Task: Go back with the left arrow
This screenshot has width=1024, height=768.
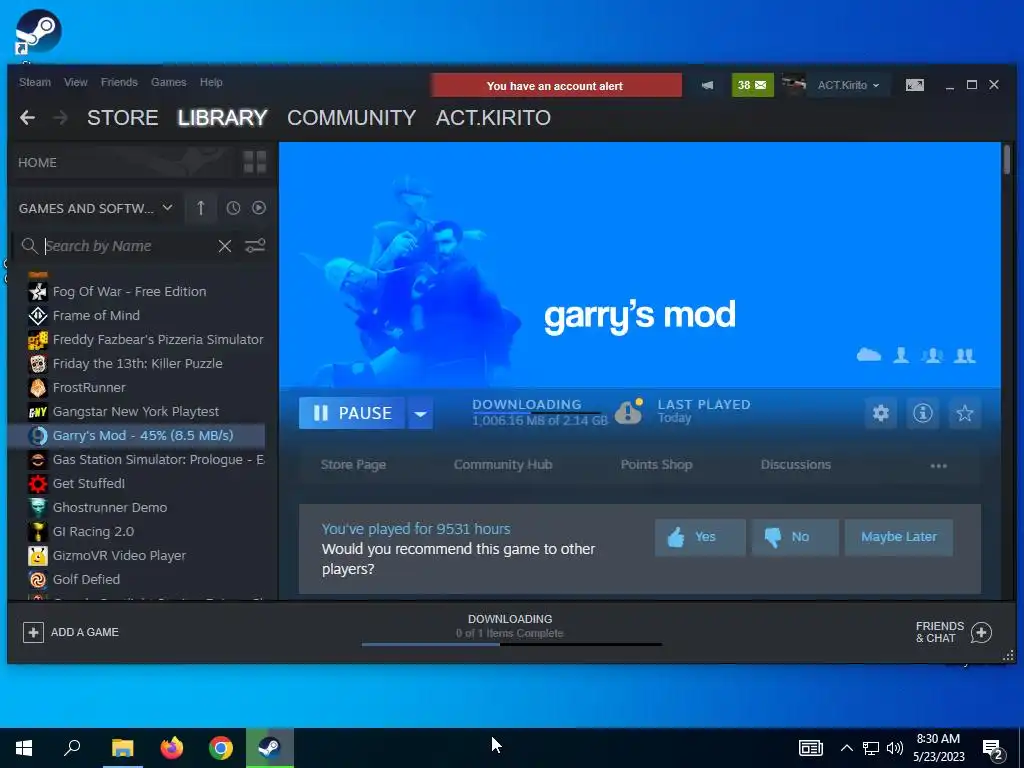Action: (27, 118)
